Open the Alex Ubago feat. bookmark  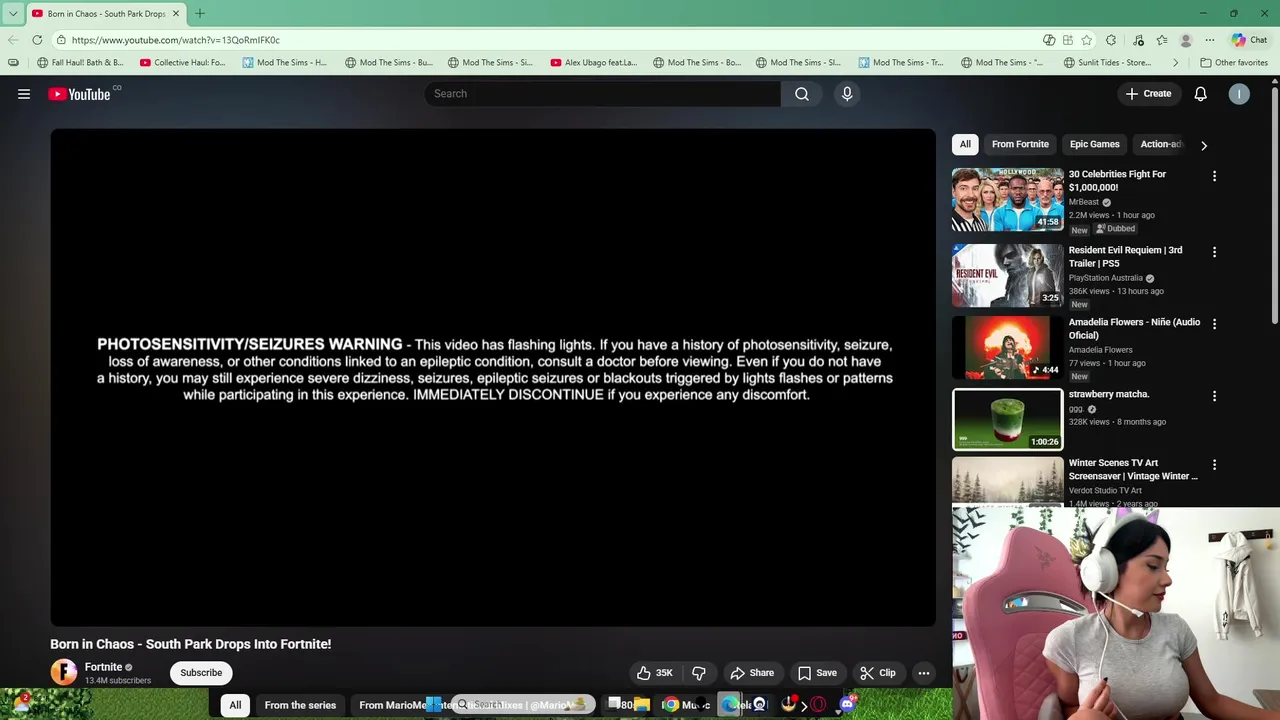click(594, 62)
